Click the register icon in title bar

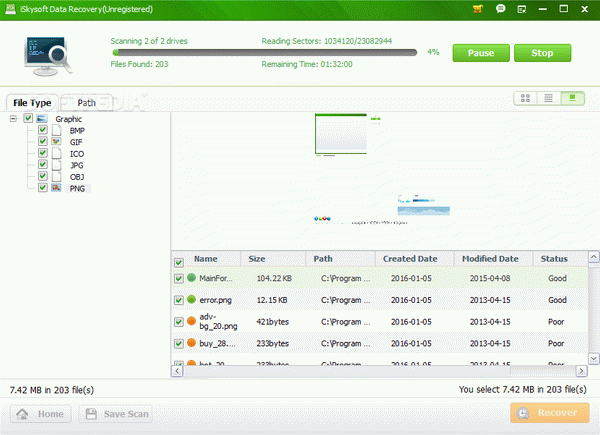(x=522, y=9)
